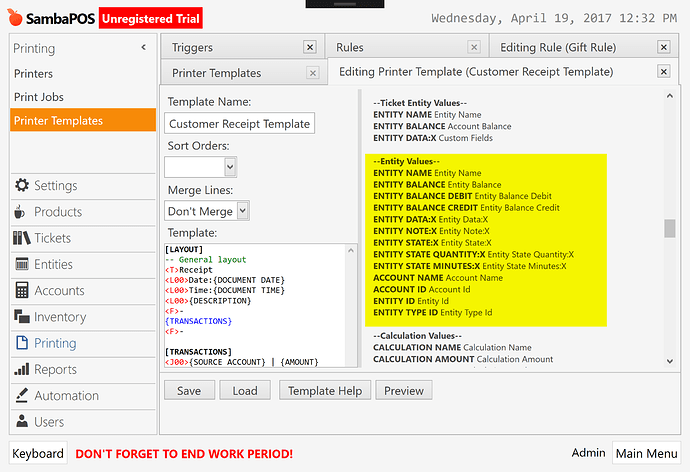Click the help list scrollbar thumb
Image resolution: width=690 pixels, height=472 pixels.
[x=669, y=228]
